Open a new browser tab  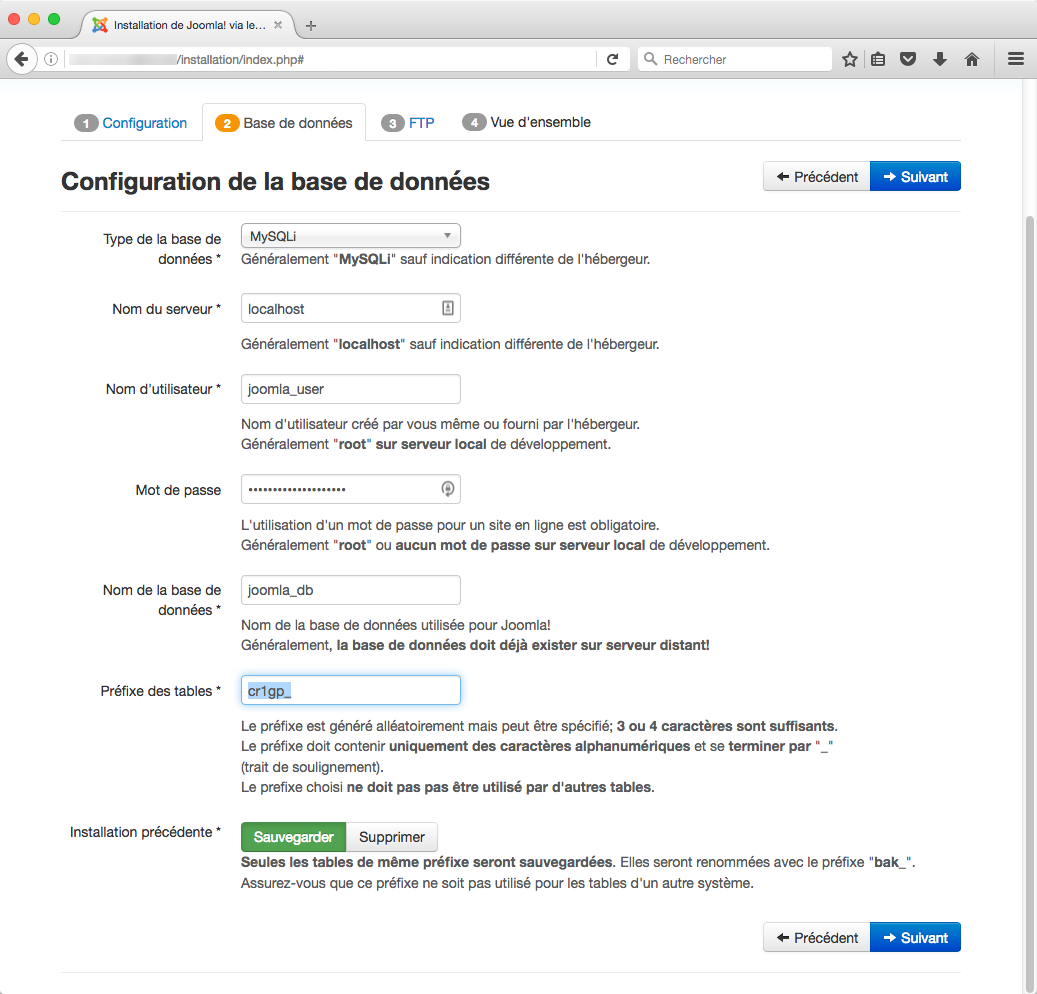[311, 26]
